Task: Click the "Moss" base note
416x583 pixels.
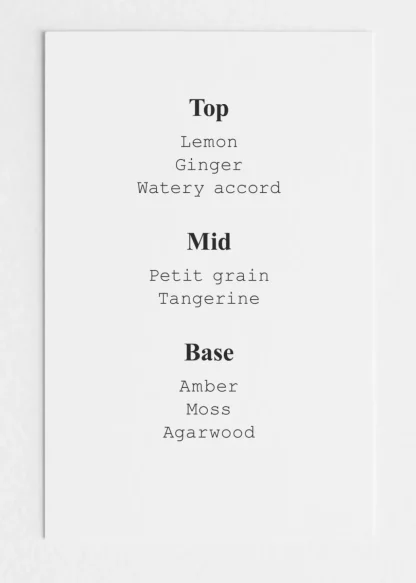Action: pos(209,410)
